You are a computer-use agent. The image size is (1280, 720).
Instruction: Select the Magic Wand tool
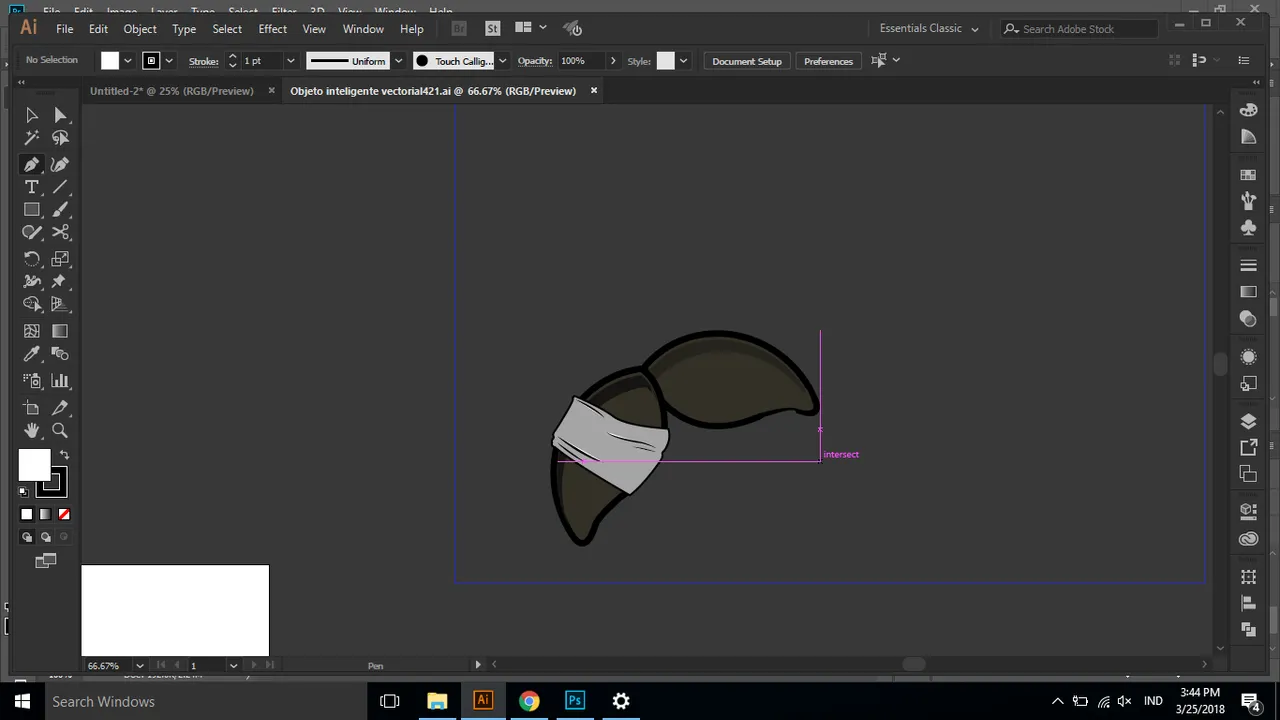[32, 138]
